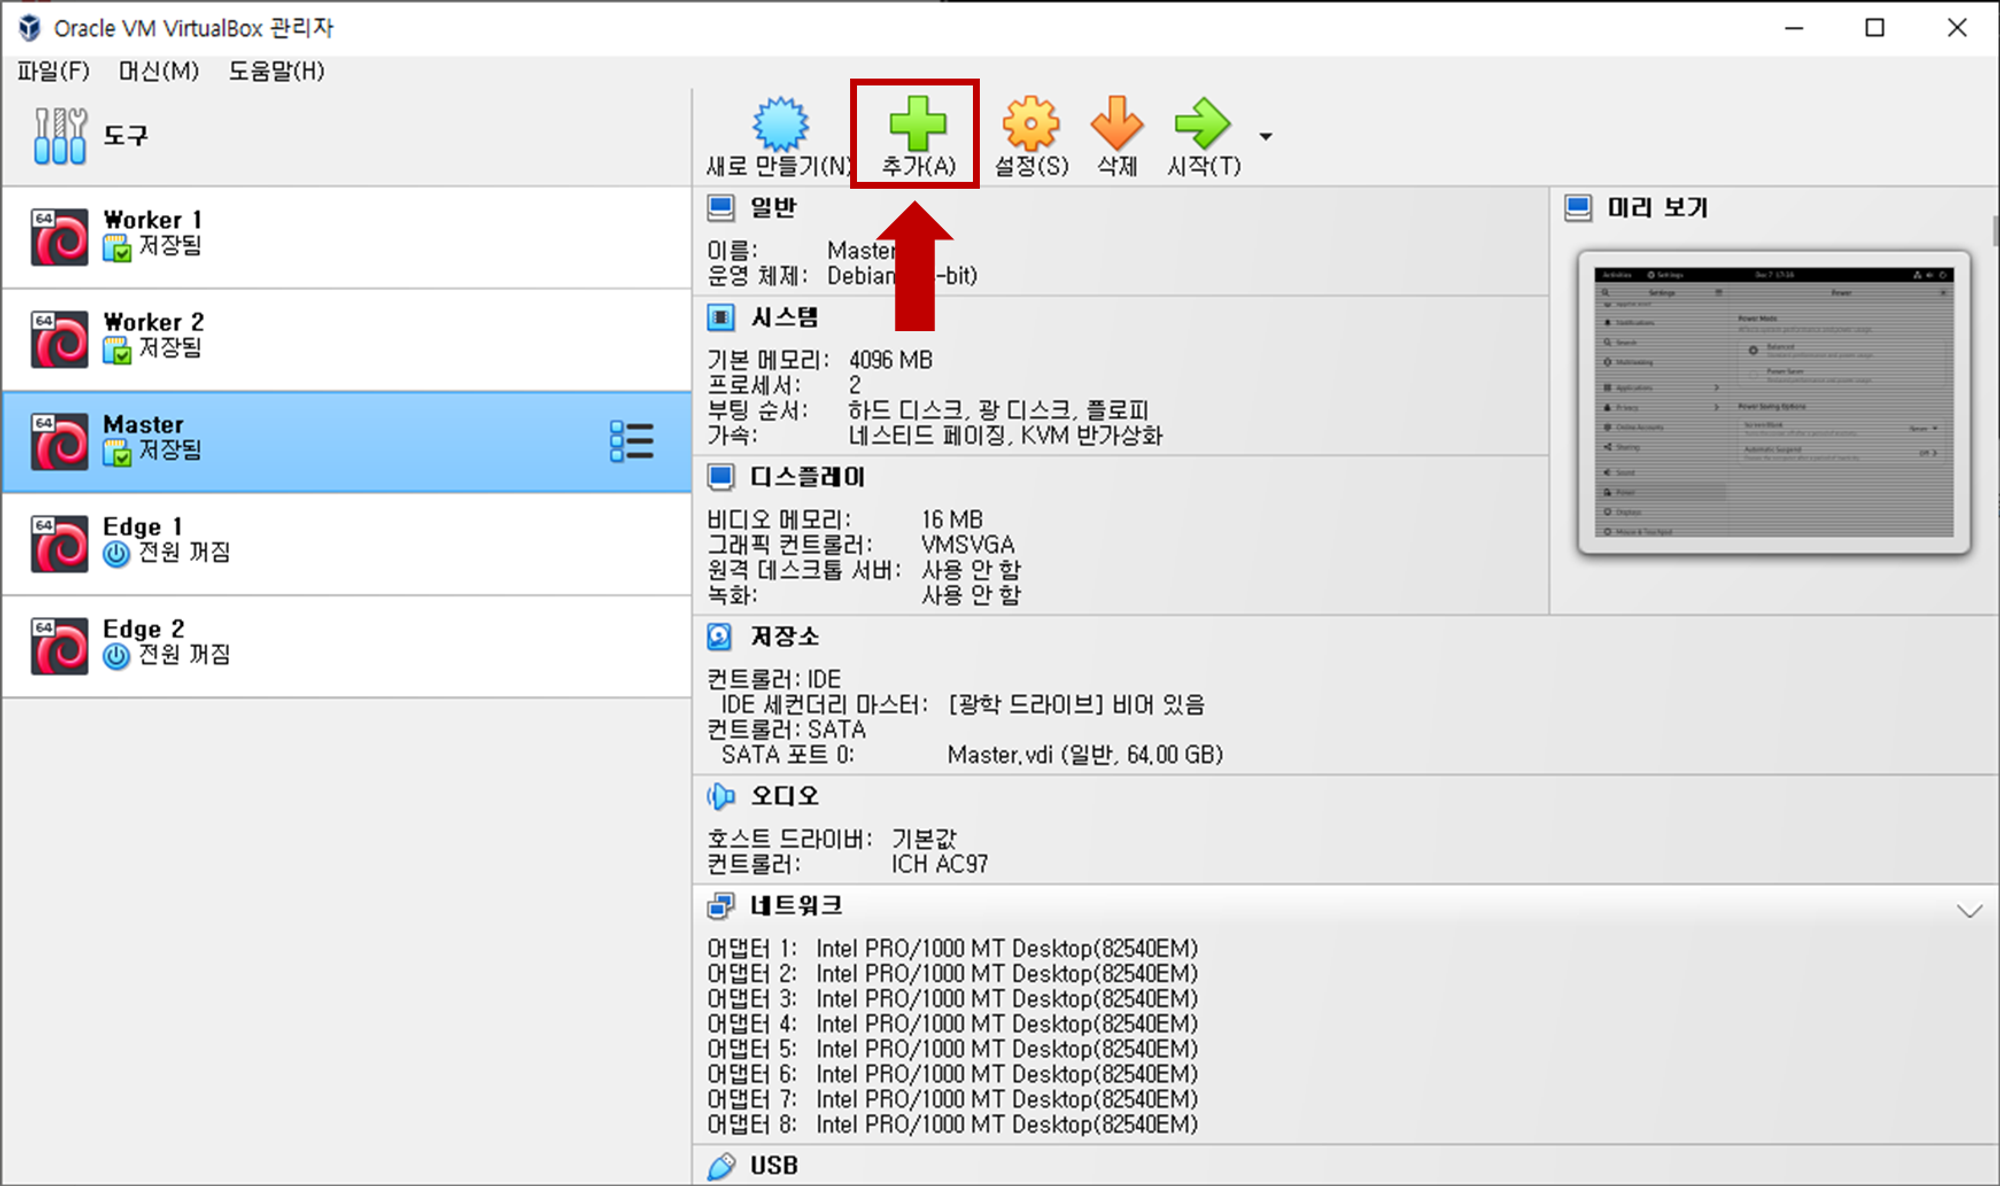Select the Worker 2 virtual machine
This screenshot has height=1186, width=2000.
coord(346,340)
